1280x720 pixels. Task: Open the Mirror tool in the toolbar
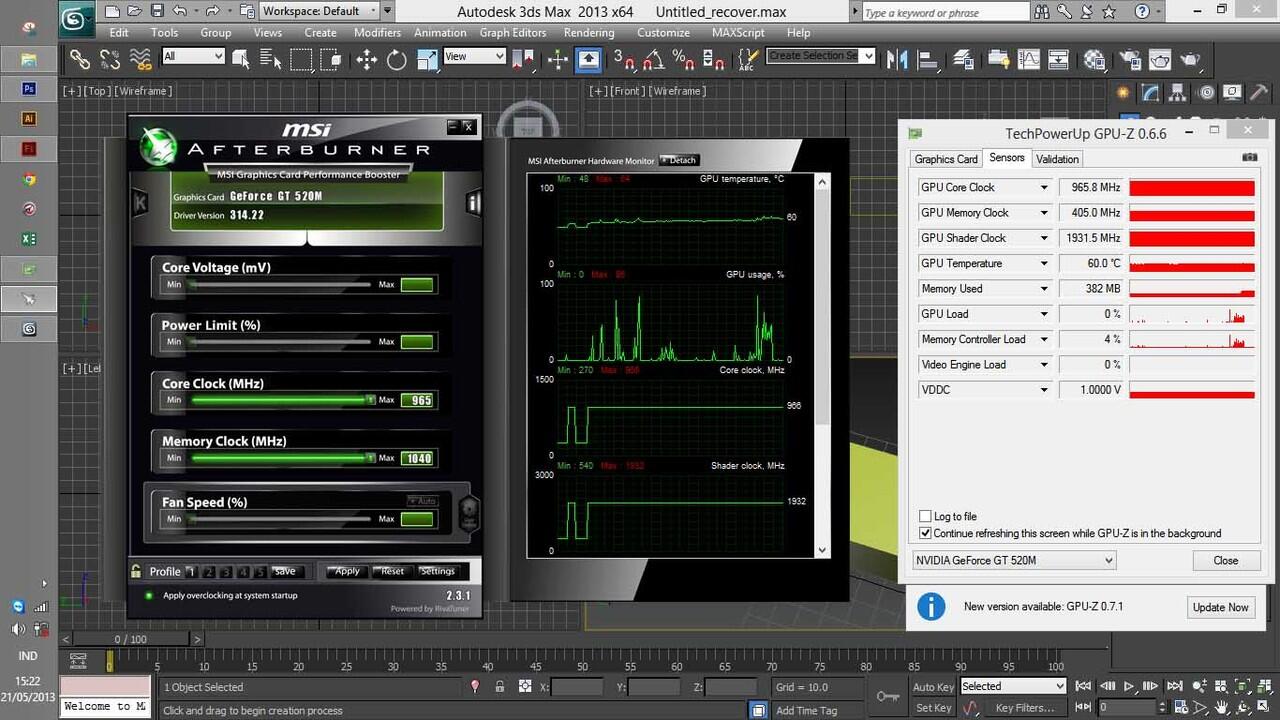coord(897,60)
